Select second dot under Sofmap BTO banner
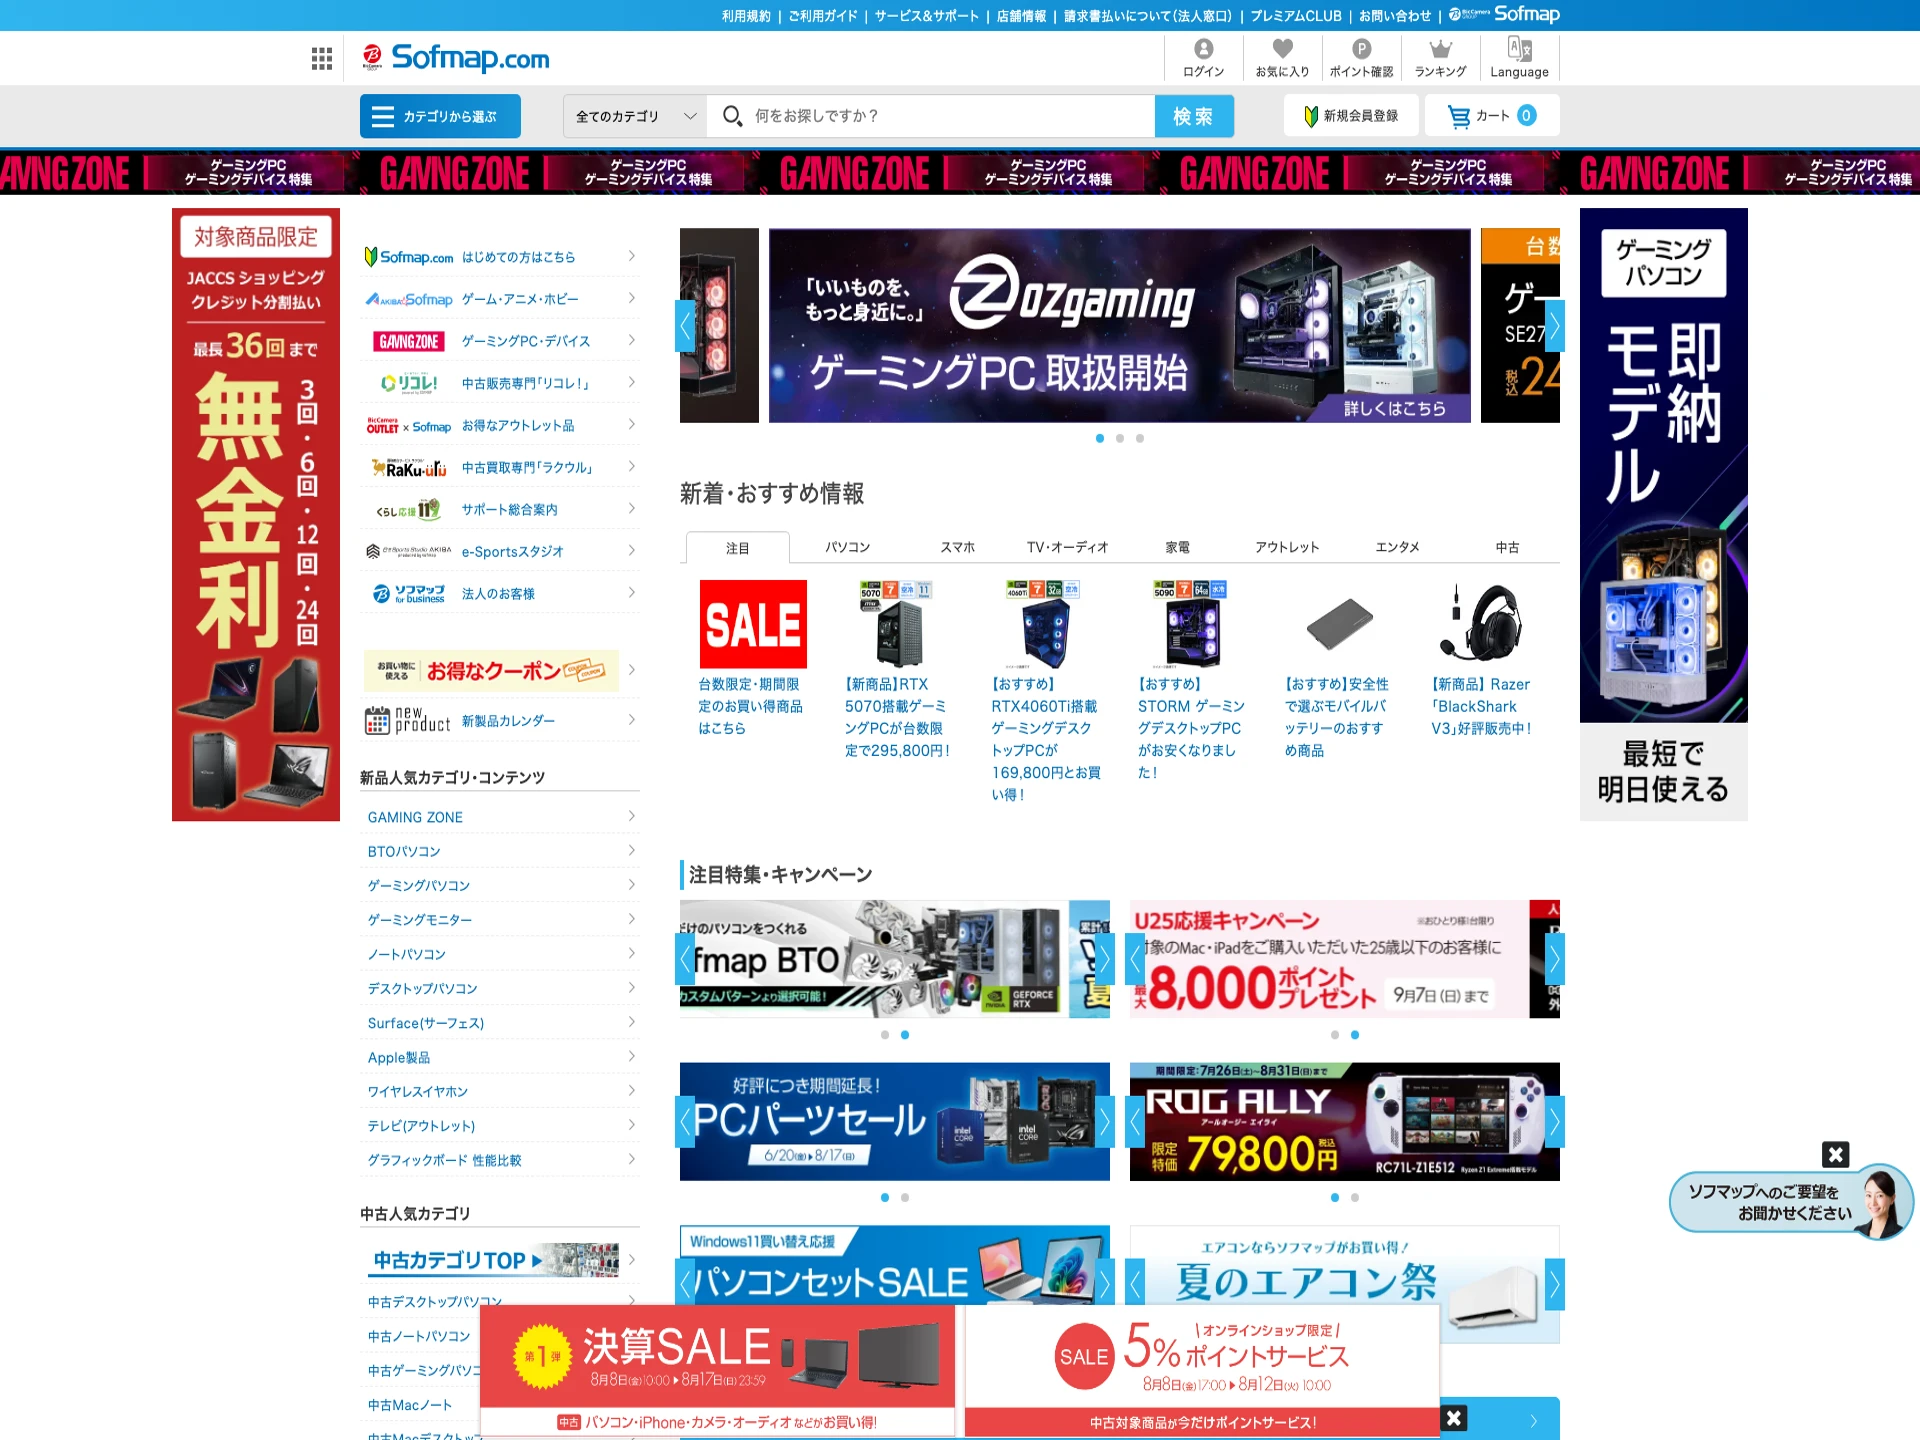 [x=905, y=1035]
